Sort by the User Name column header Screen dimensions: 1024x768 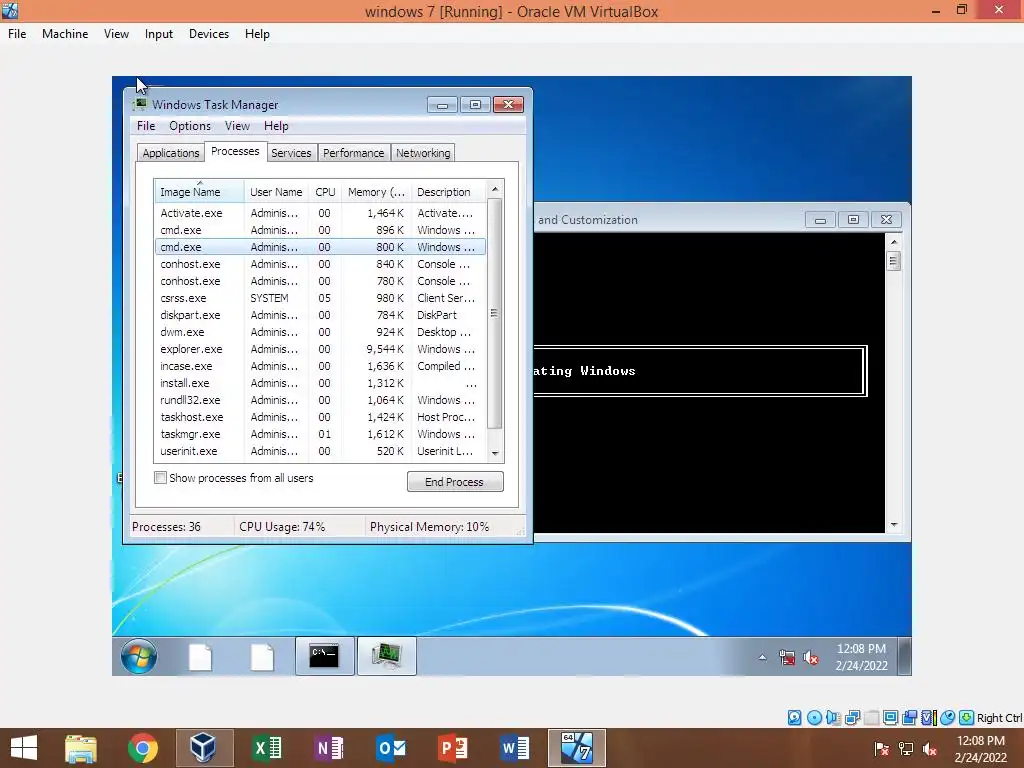coord(276,191)
